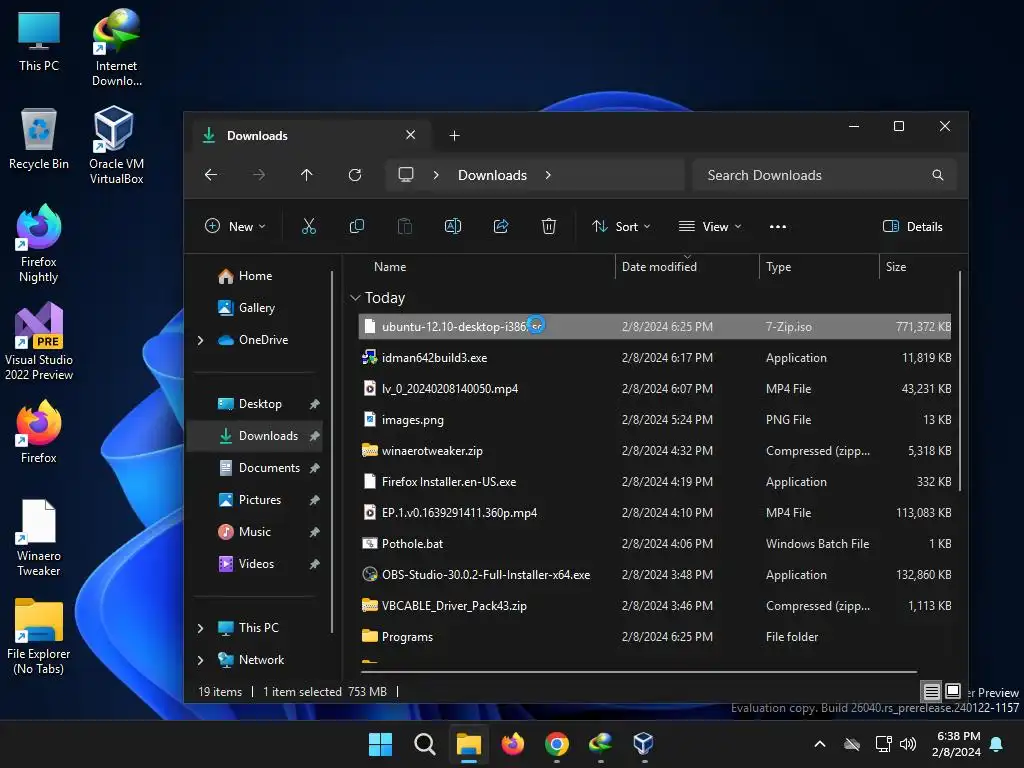Image resolution: width=1024 pixels, height=768 pixels.
Task: Click the Rename icon in toolbar
Action: (453, 227)
